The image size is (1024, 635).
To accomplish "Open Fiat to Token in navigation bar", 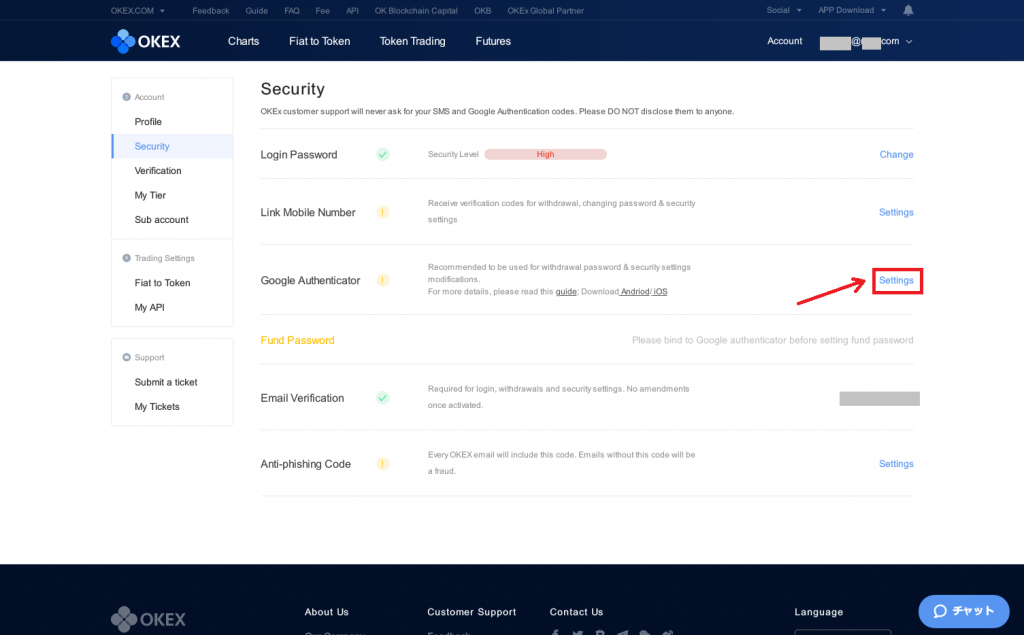I will (319, 41).
